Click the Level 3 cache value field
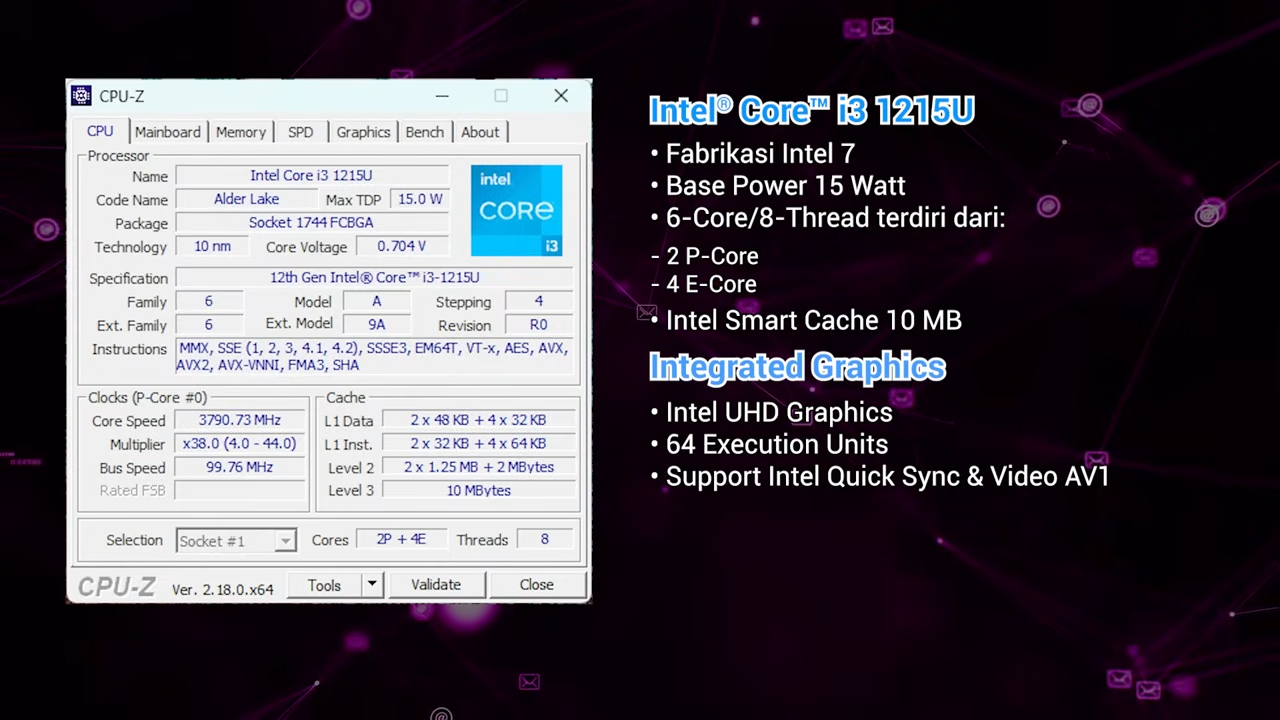This screenshot has height=720, width=1280. click(x=478, y=491)
